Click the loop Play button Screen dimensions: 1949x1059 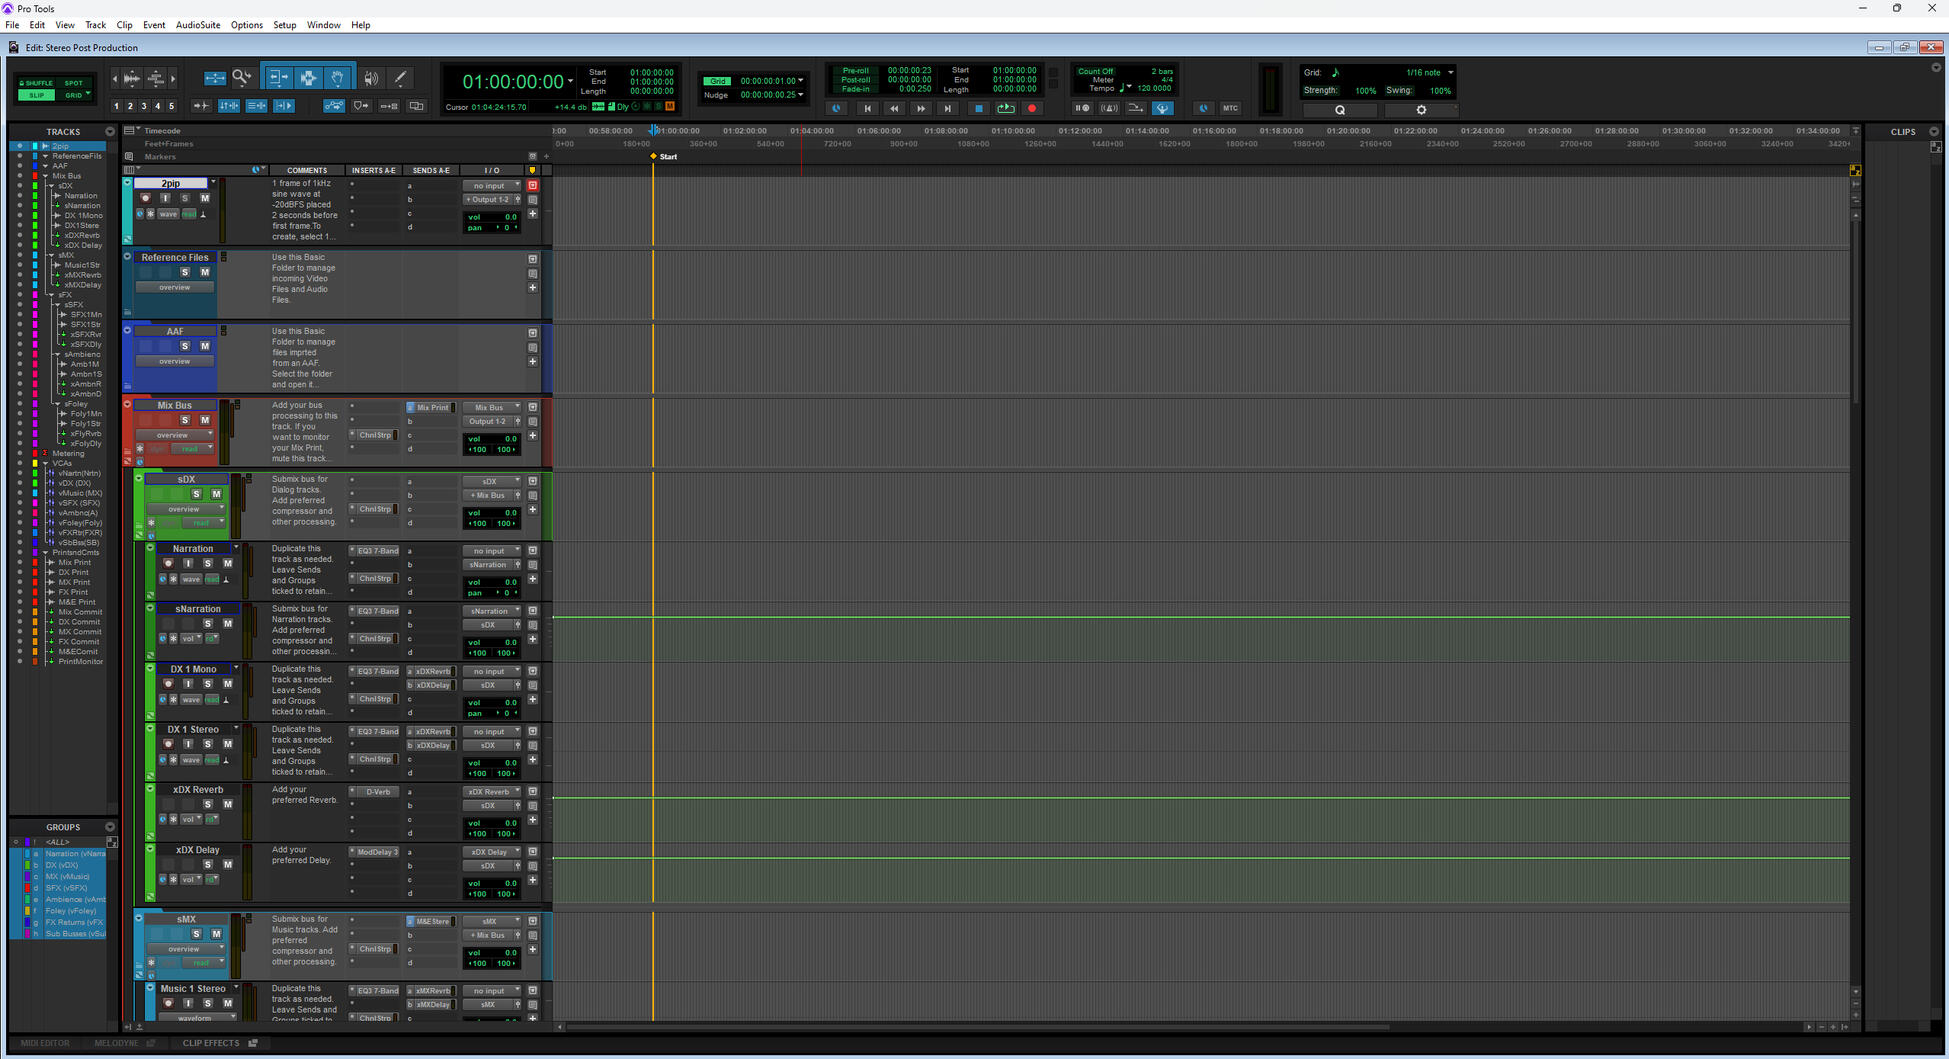(x=1006, y=108)
